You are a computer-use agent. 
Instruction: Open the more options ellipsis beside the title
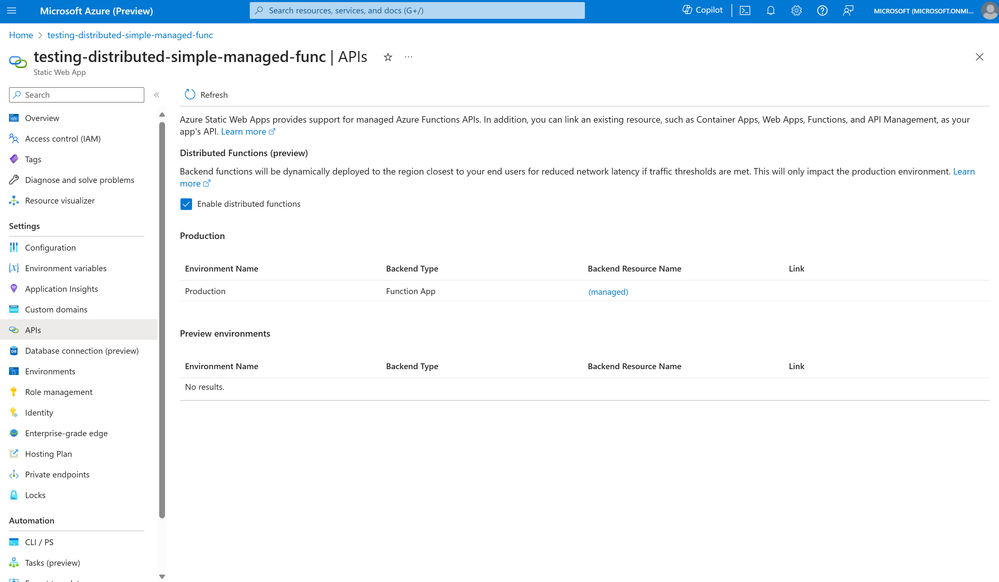pyautogui.click(x=408, y=57)
